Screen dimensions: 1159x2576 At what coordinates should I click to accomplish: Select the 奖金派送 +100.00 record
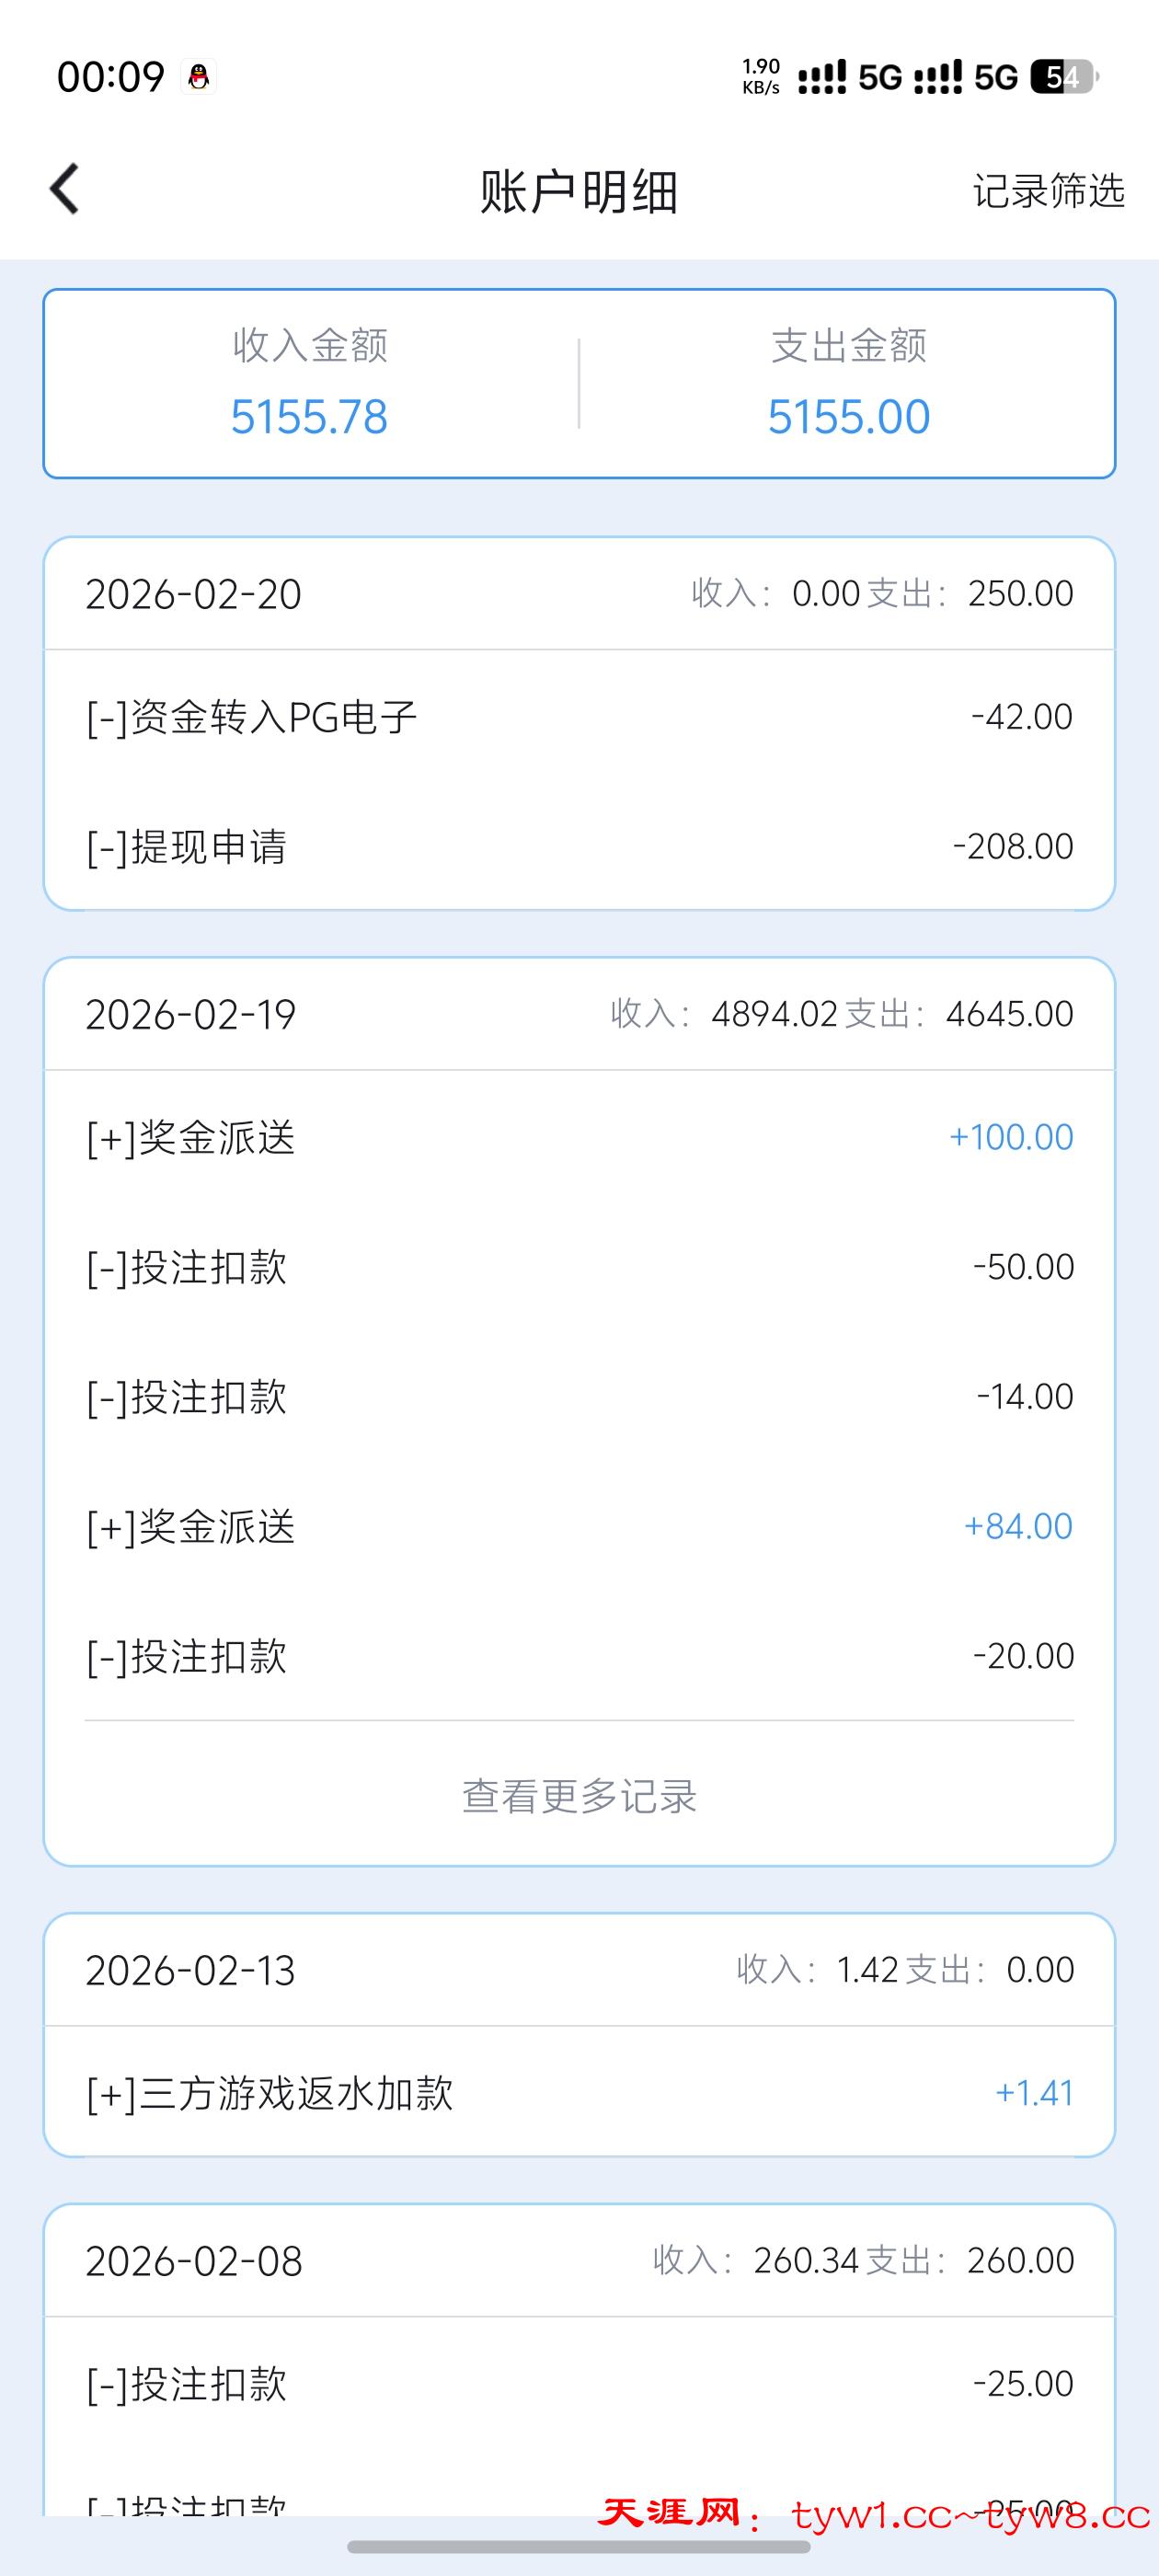(579, 1137)
